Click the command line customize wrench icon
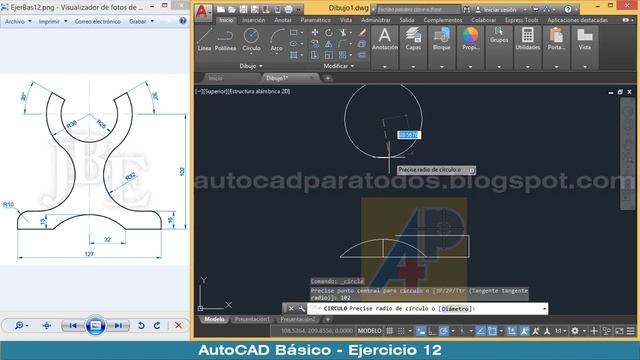The width and height of the screenshot is (640, 360). 302,309
